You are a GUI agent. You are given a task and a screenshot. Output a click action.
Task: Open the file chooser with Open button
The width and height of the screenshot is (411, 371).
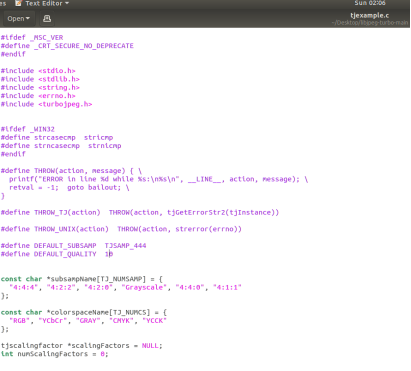(19, 19)
